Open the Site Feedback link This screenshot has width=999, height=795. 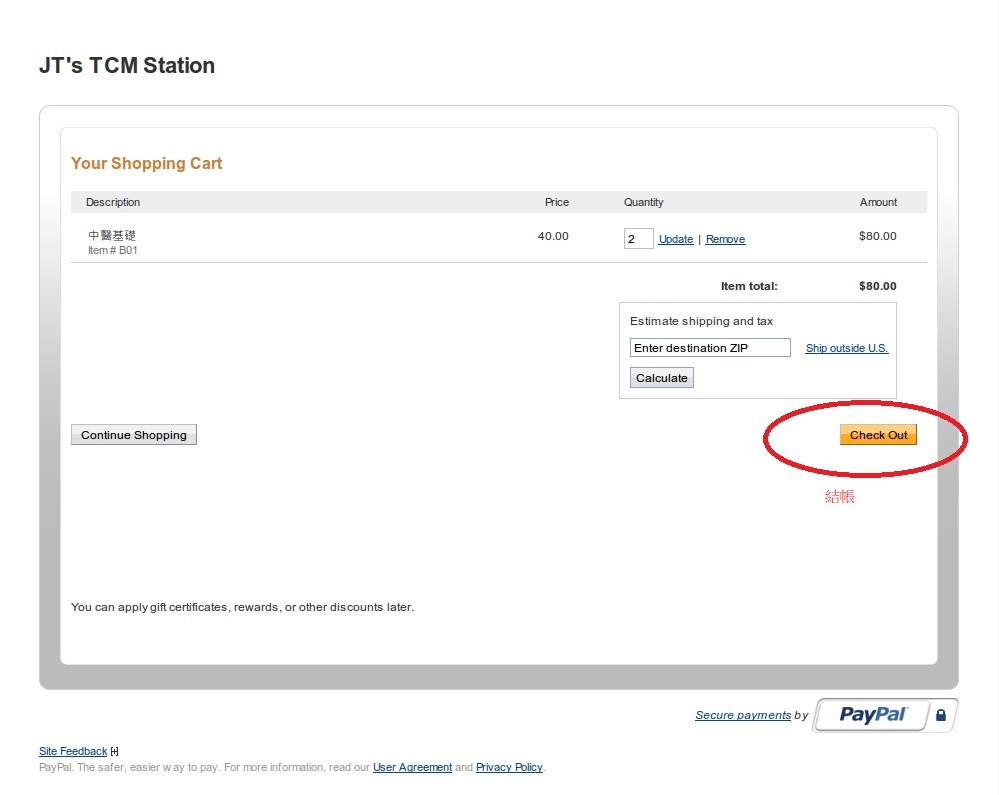tap(73, 751)
